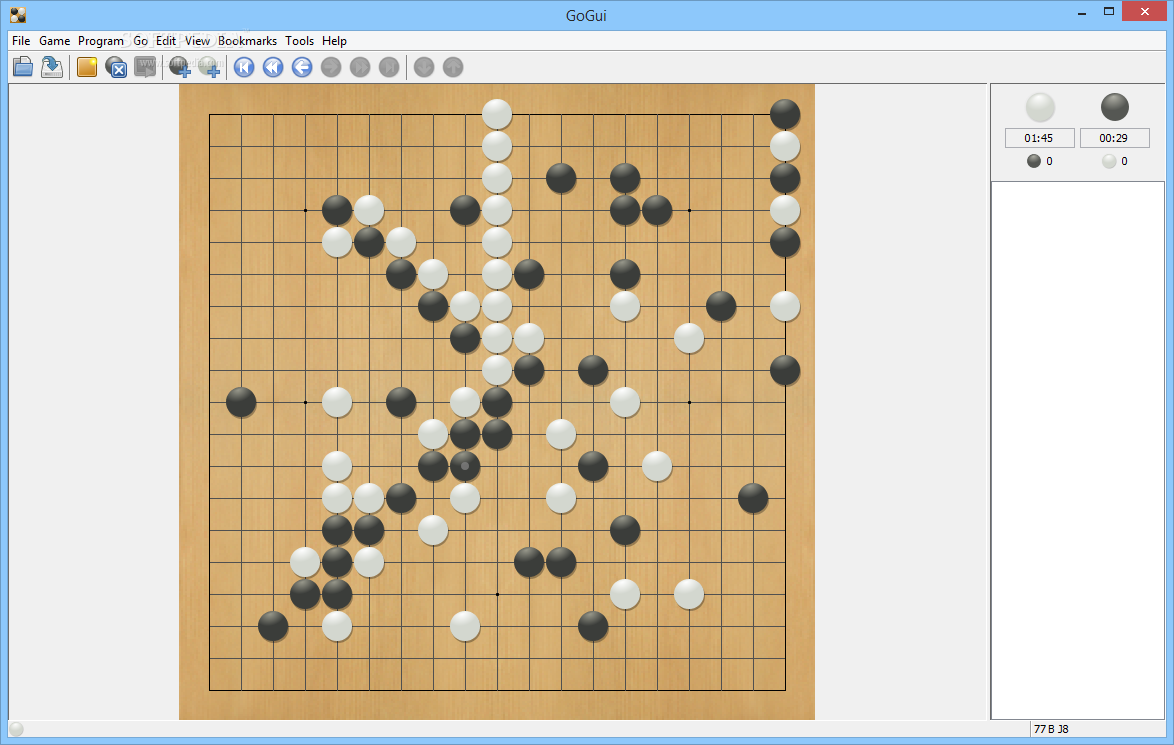Select the Setup White stones icon
The image size is (1174, 745).
click(210, 67)
